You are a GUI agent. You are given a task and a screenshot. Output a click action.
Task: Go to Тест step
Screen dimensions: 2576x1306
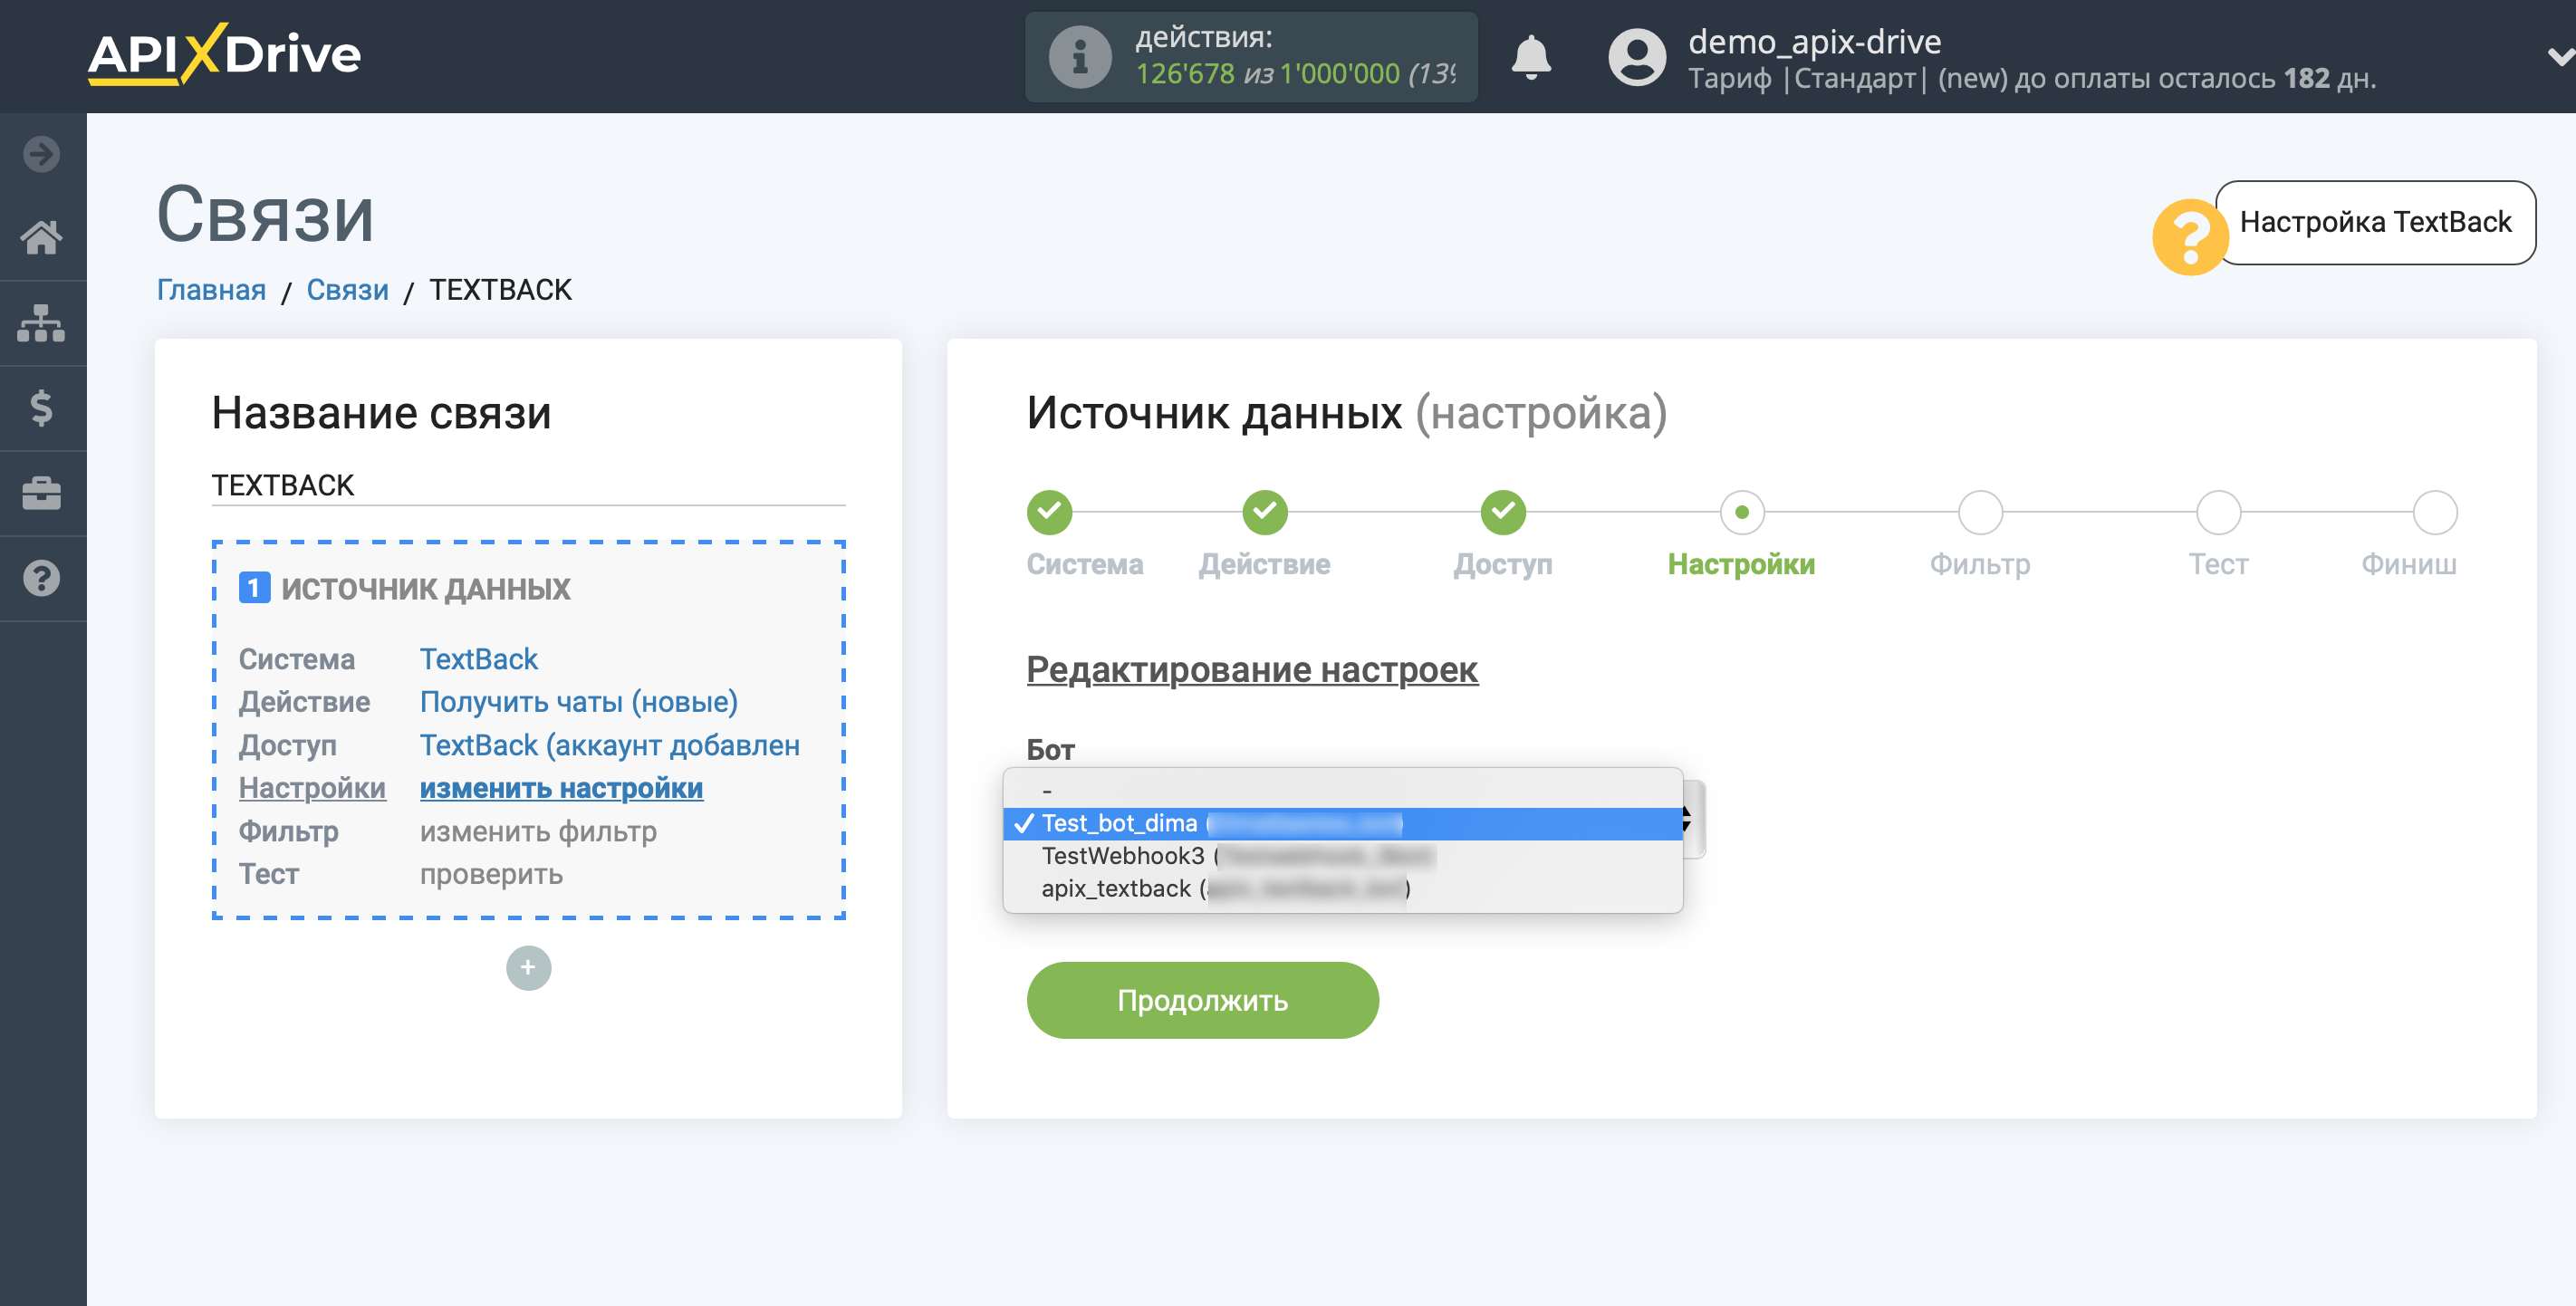pyautogui.click(x=2218, y=513)
